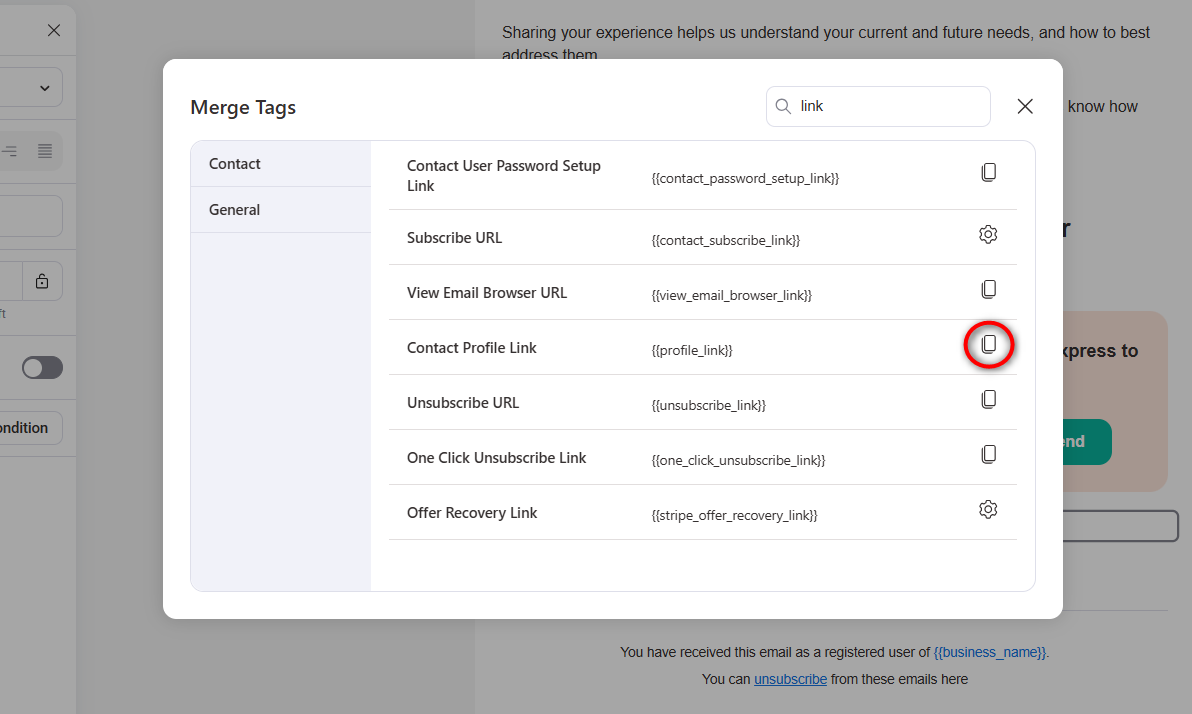Copy the Contact User Password Setup Link tag
Viewport: 1192px width, 714px height.
(989, 172)
